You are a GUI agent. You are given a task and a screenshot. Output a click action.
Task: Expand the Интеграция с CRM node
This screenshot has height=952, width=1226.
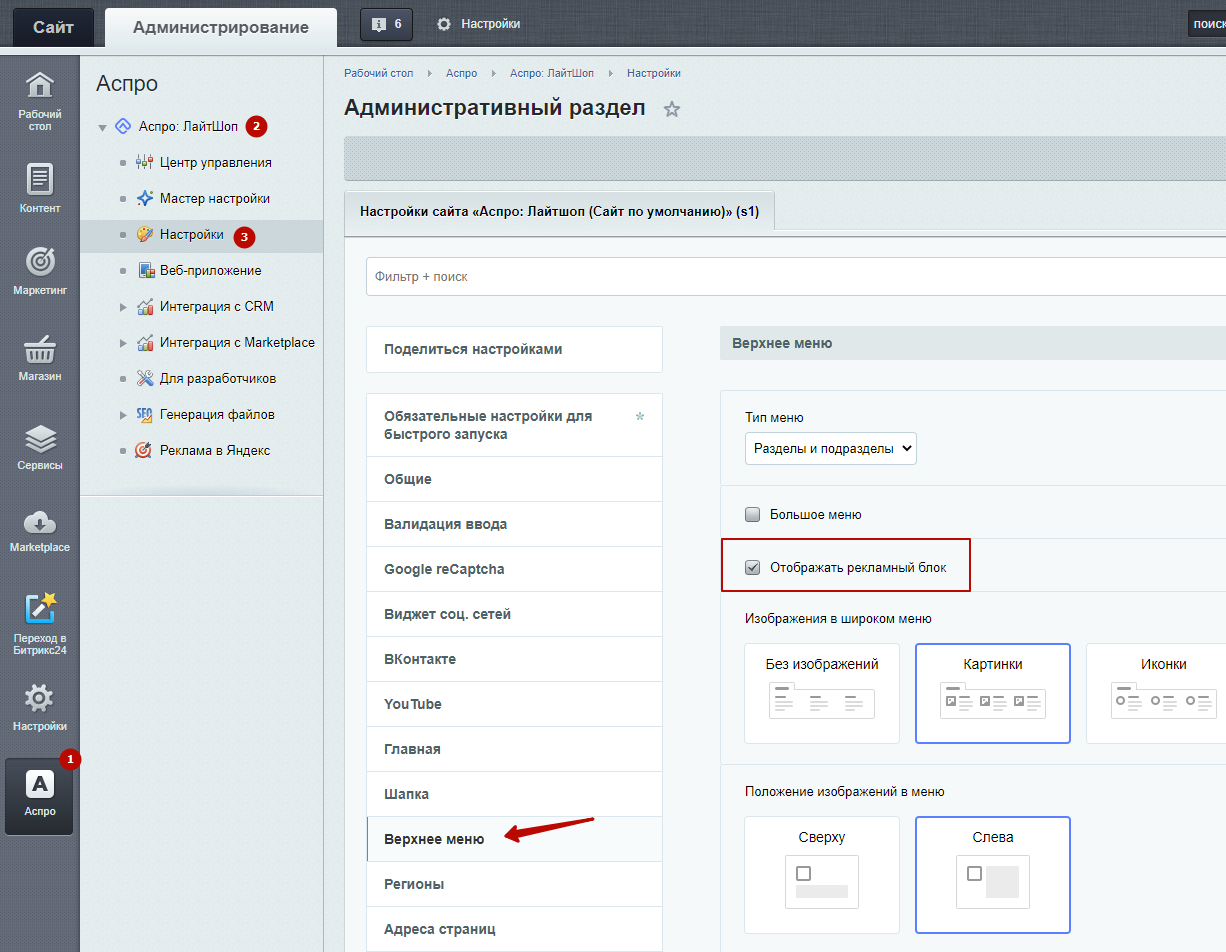(123, 306)
